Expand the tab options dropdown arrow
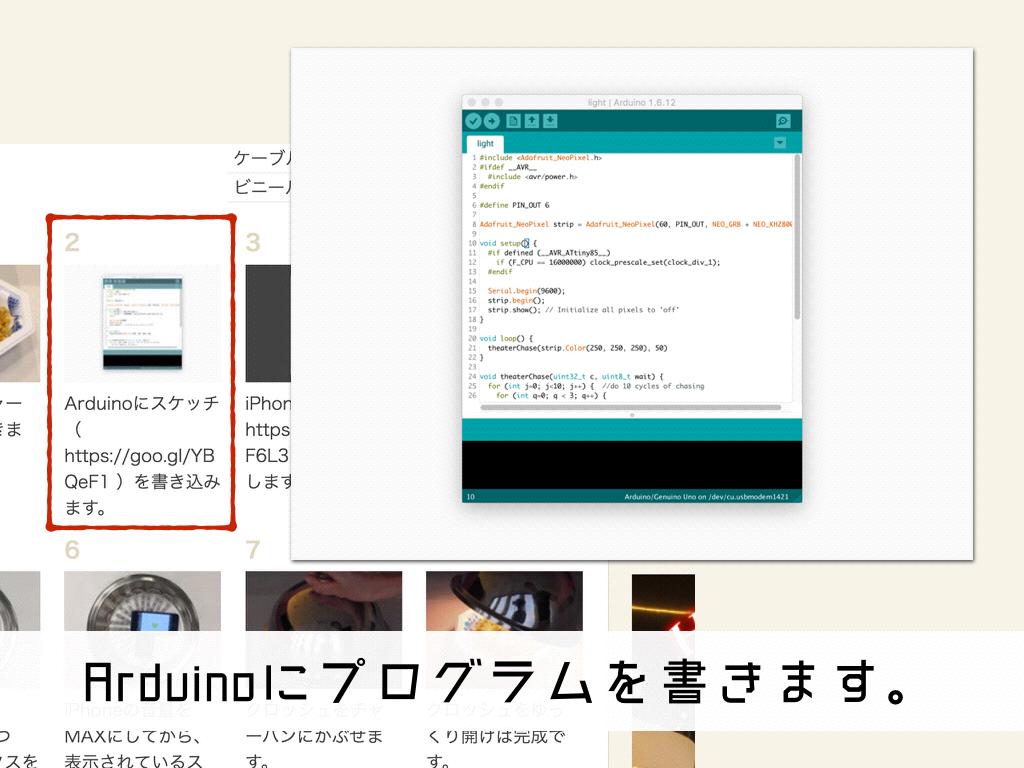Image resolution: width=1024 pixels, height=768 pixels. (780, 143)
